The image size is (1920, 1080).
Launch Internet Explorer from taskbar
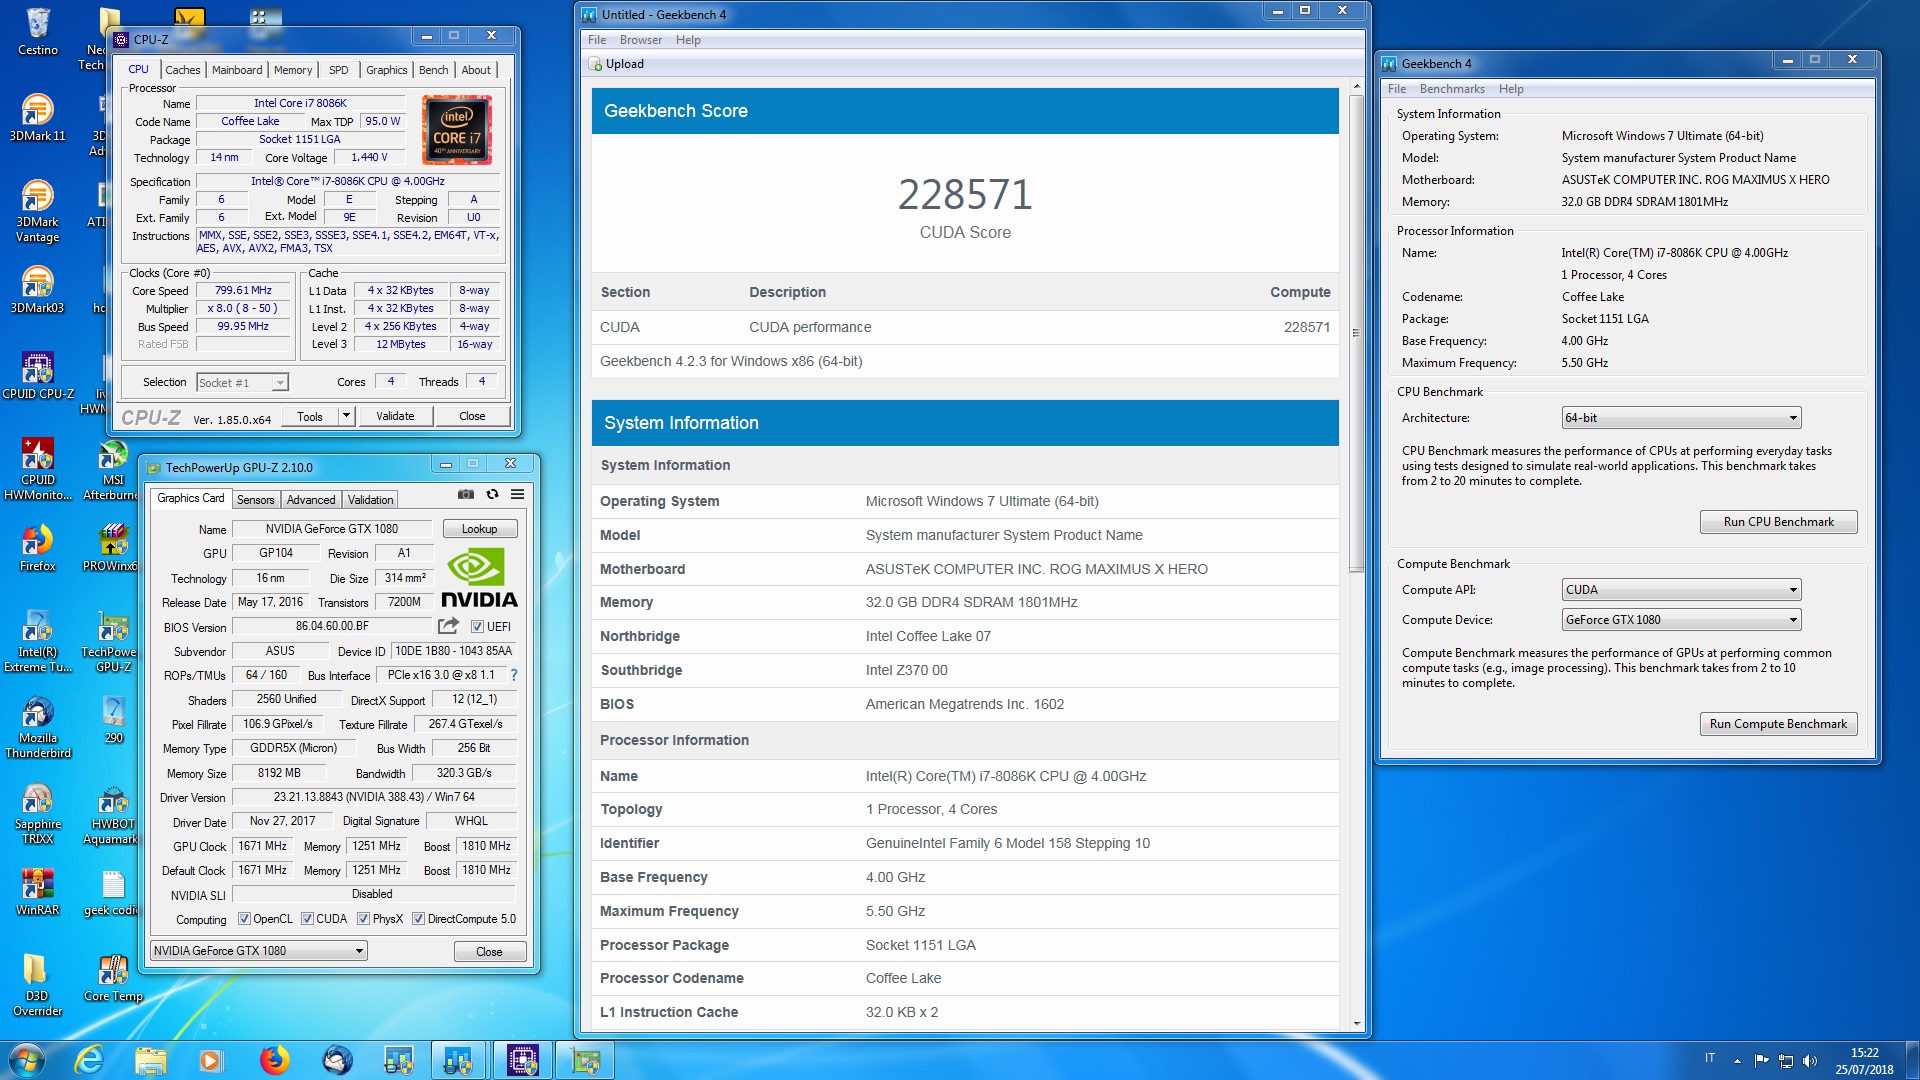(x=89, y=1060)
